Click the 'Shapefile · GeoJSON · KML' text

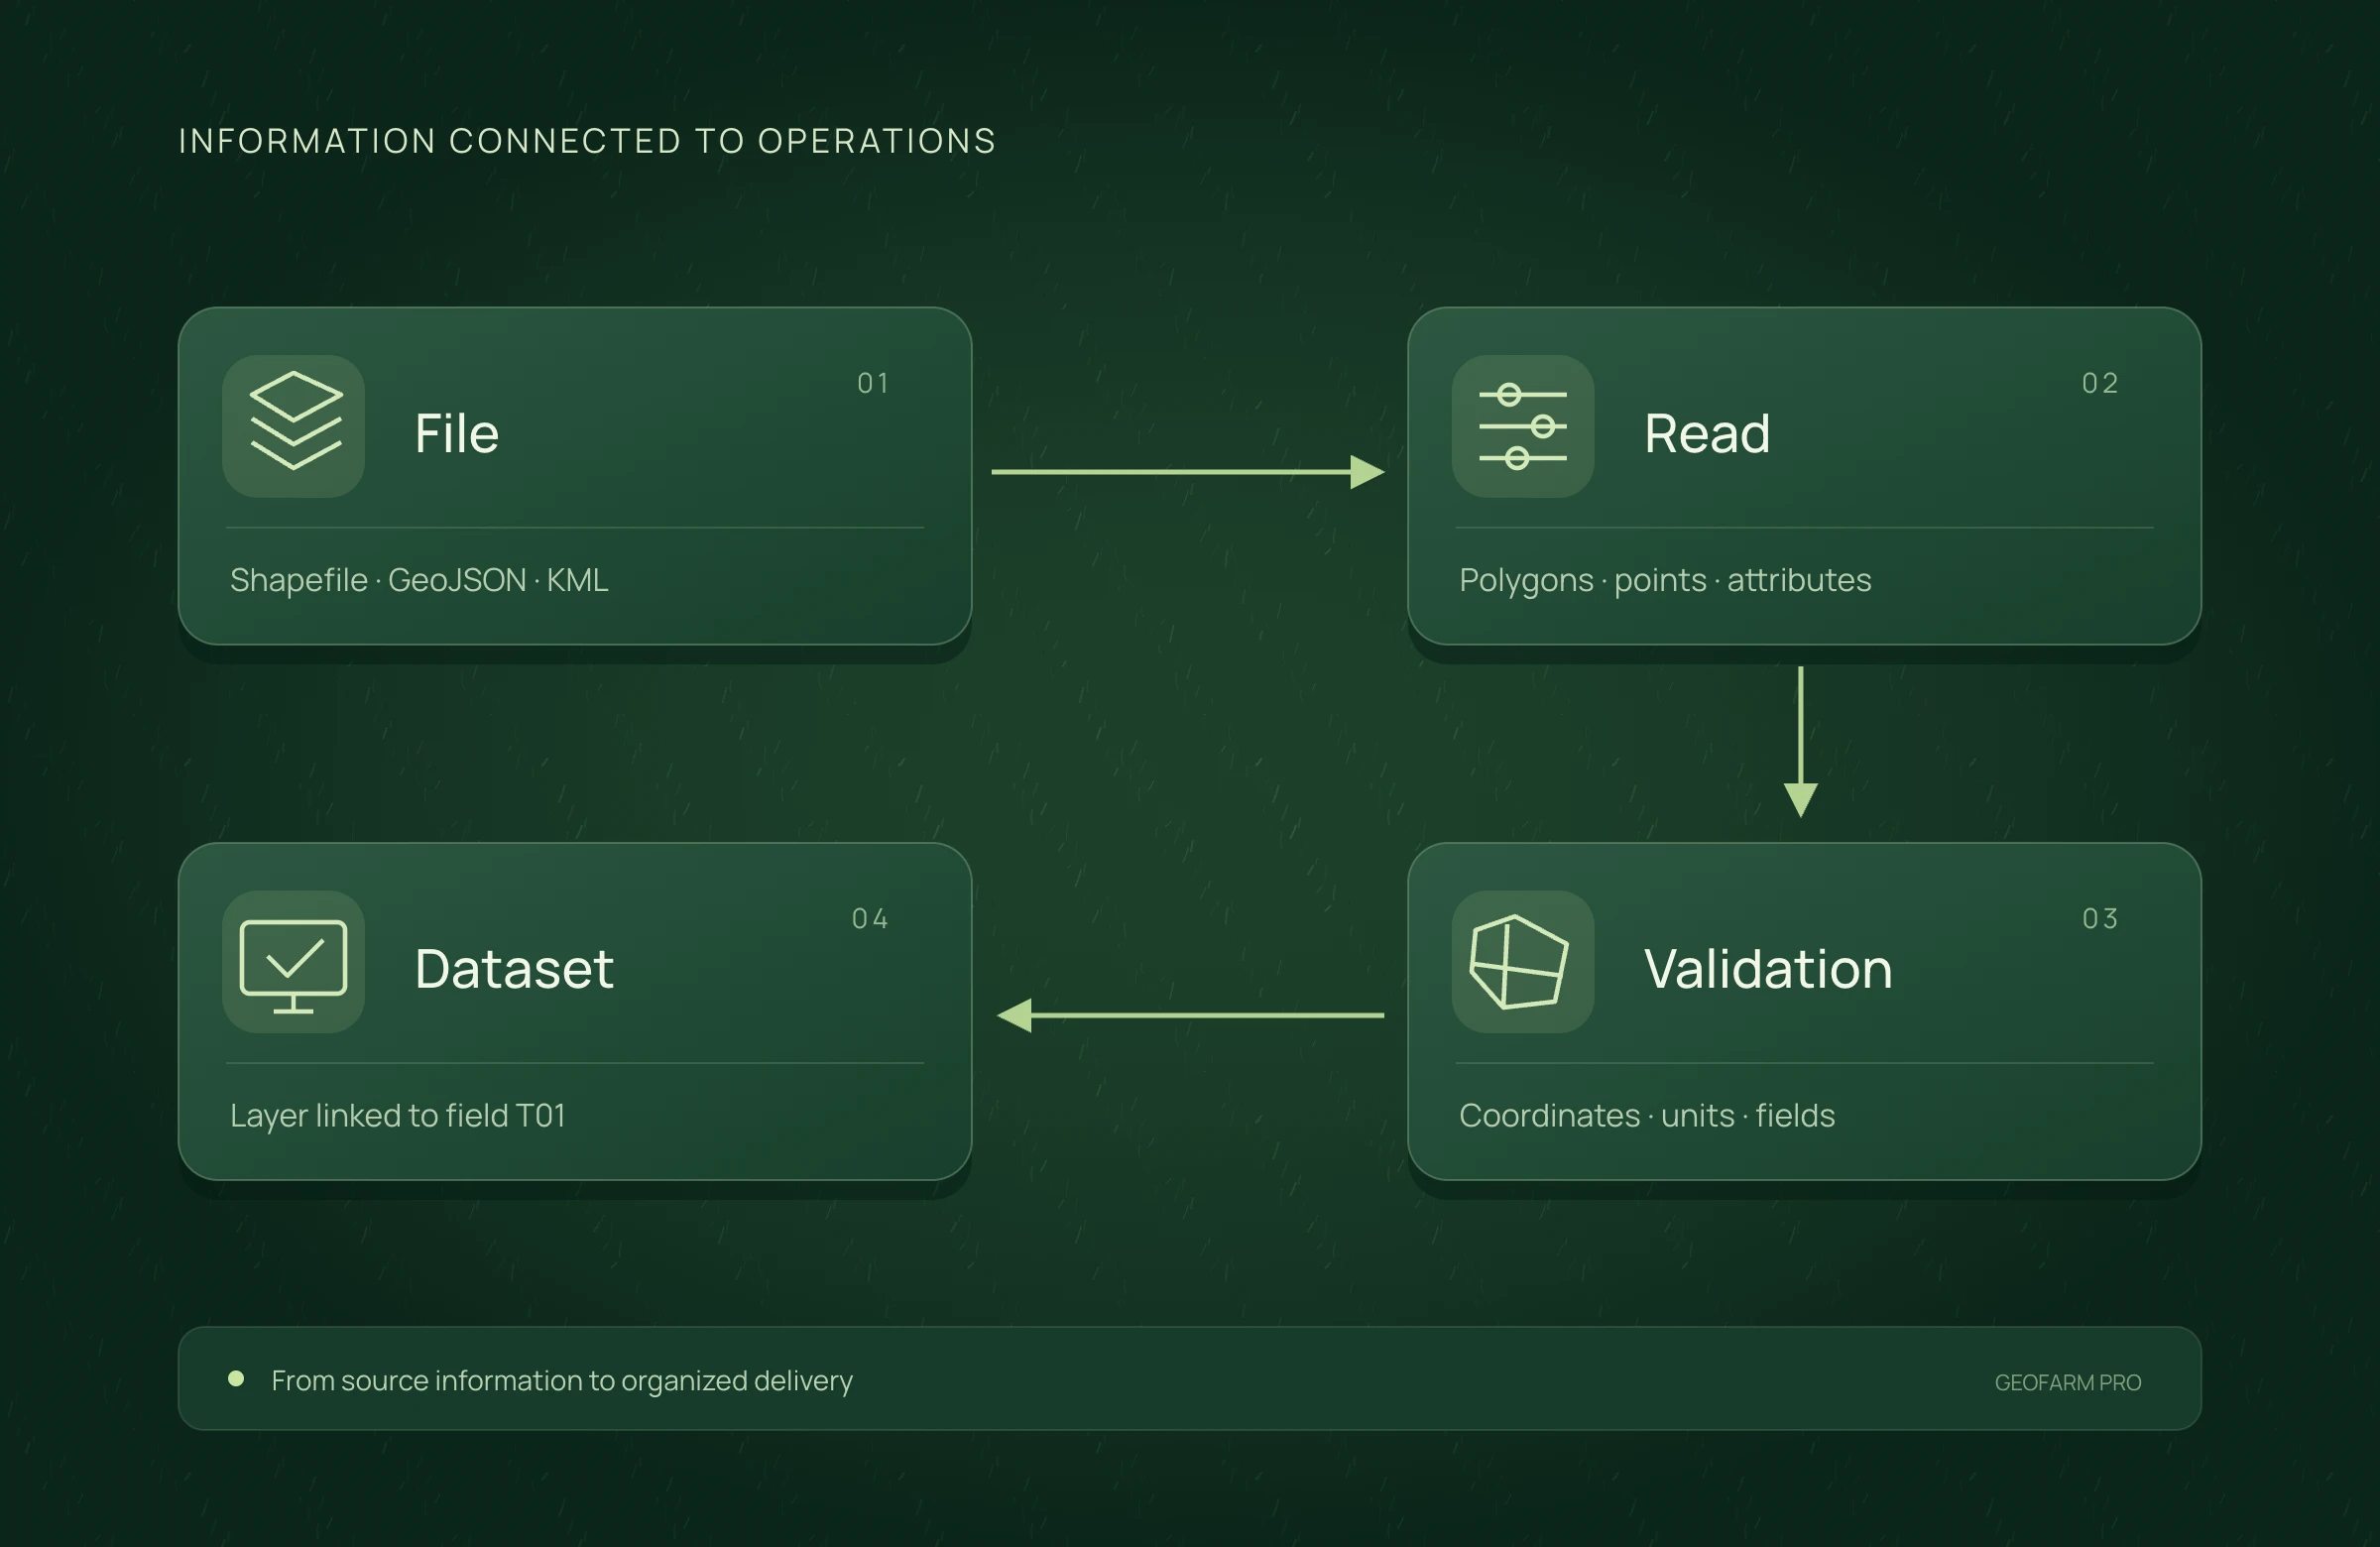click(419, 580)
